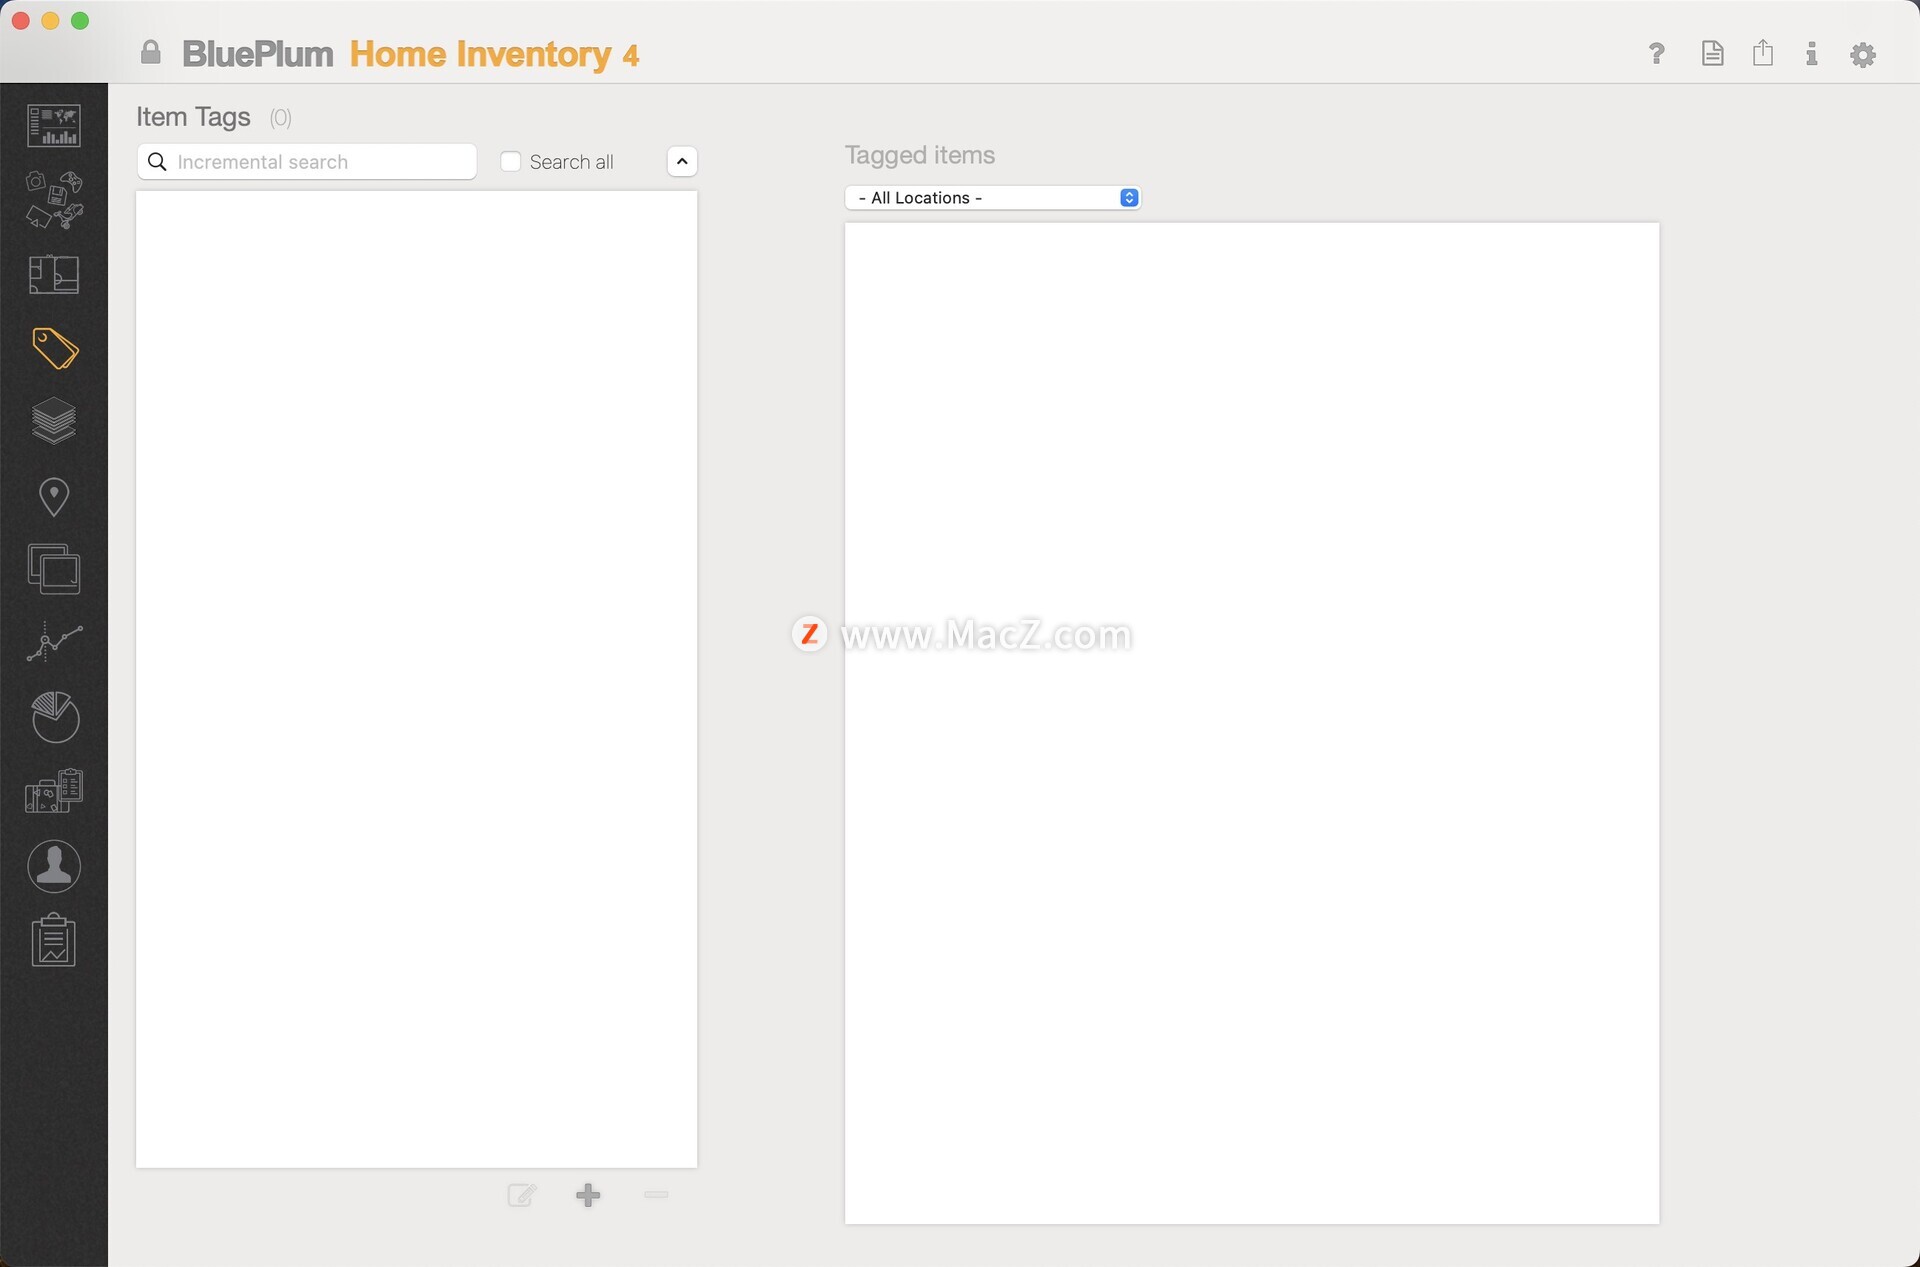The image size is (1920, 1267).
Task: Open the All Locations dropdown
Action: pyautogui.click(x=993, y=198)
